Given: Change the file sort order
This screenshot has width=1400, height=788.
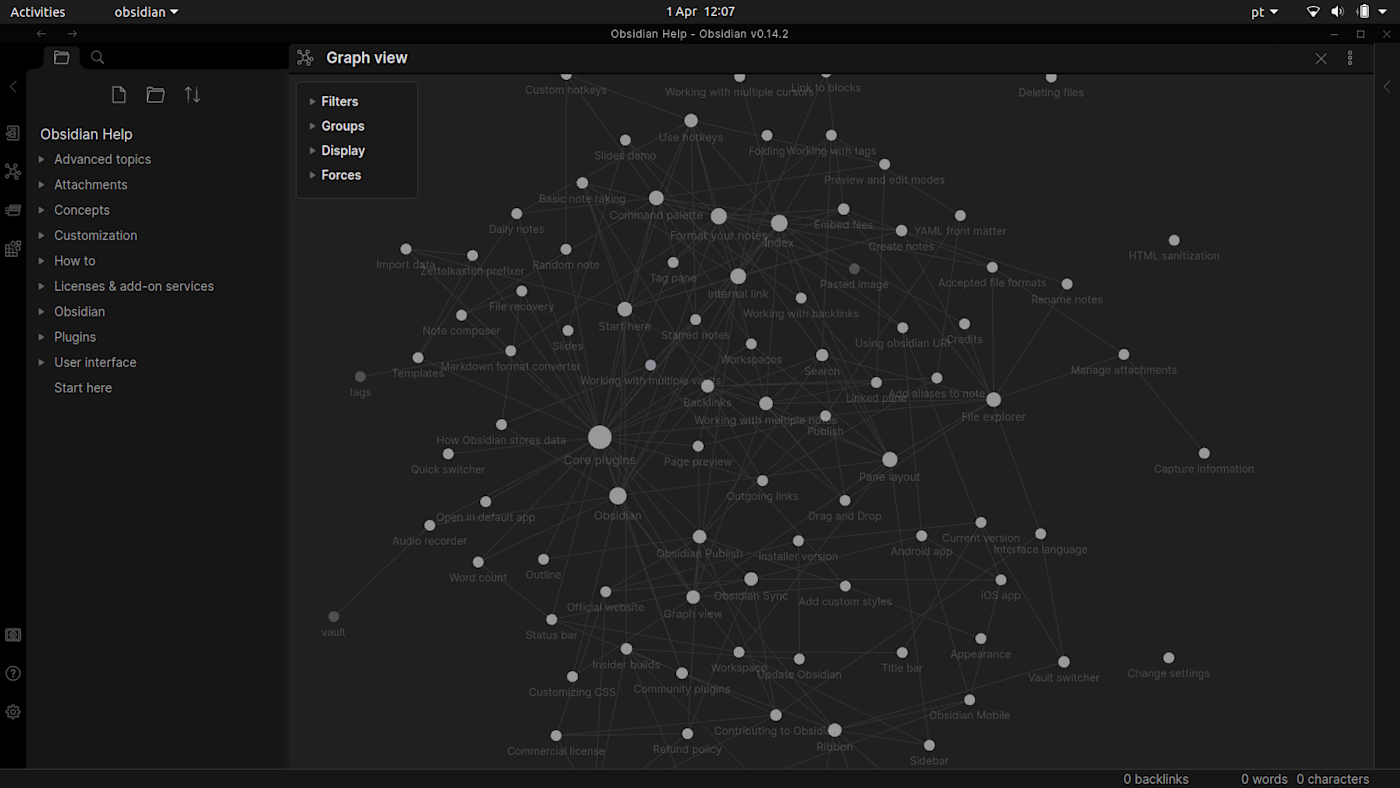Looking at the screenshot, I should pos(192,95).
